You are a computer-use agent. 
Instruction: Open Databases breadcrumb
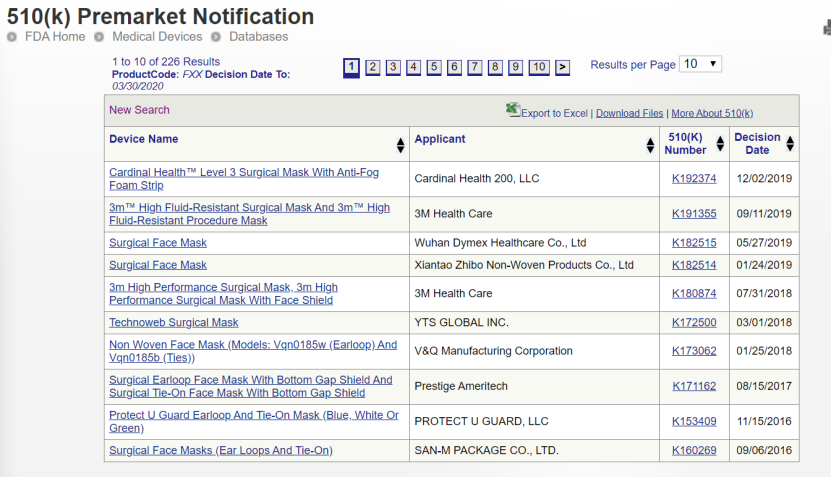point(259,37)
